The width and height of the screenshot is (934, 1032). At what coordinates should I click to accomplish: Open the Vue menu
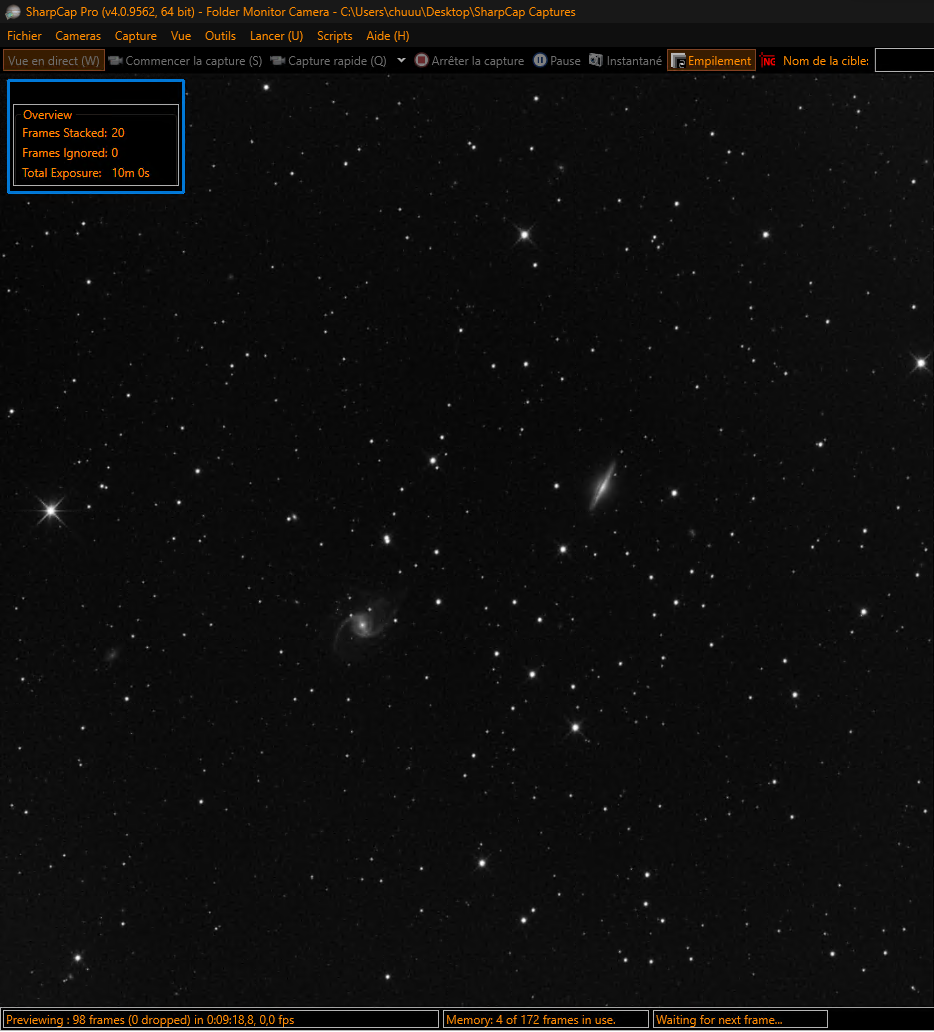(x=181, y=36)
